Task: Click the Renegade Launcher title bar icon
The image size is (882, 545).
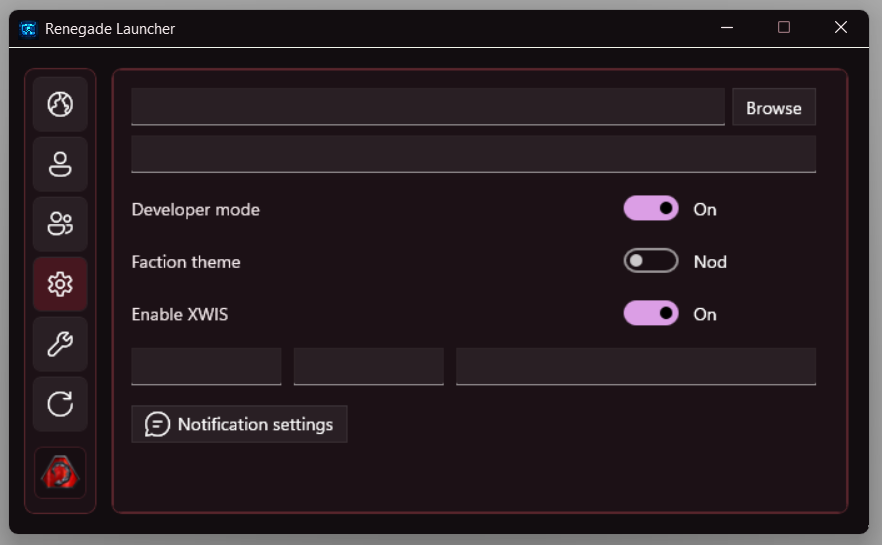Action: pyautogui.click(x=28, y=29)
